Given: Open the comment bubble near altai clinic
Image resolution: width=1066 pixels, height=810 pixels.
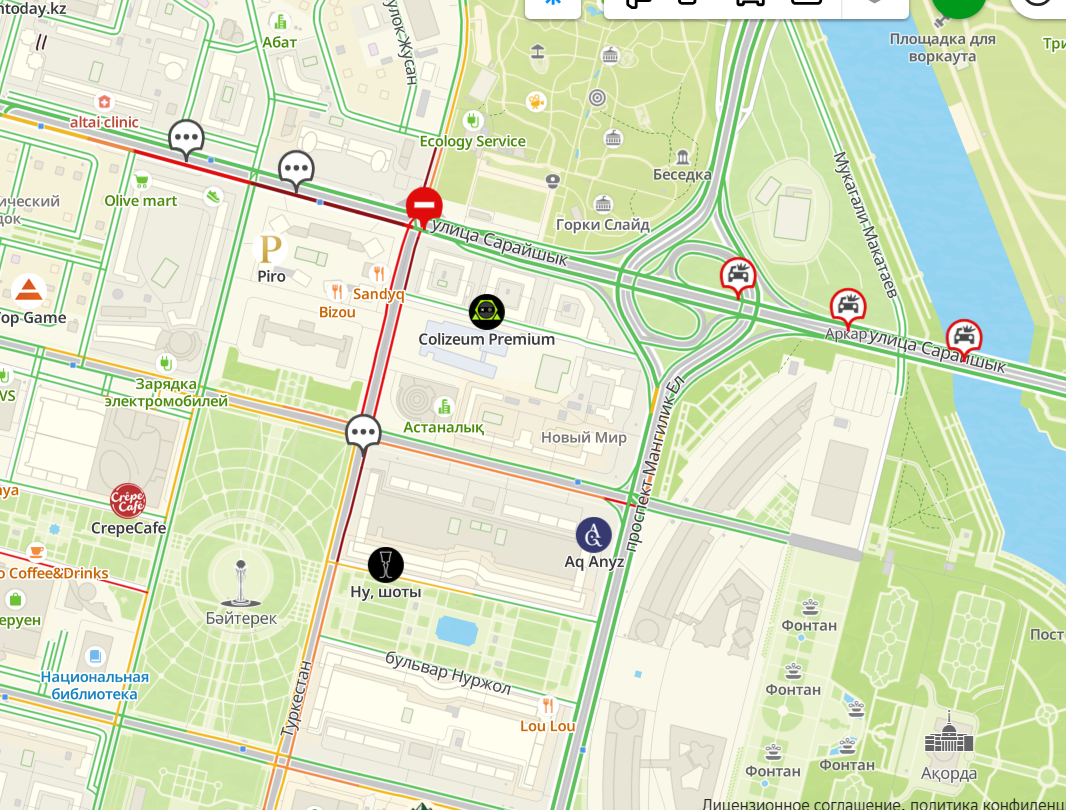Looking at the screenshot, I should (186, 139).
